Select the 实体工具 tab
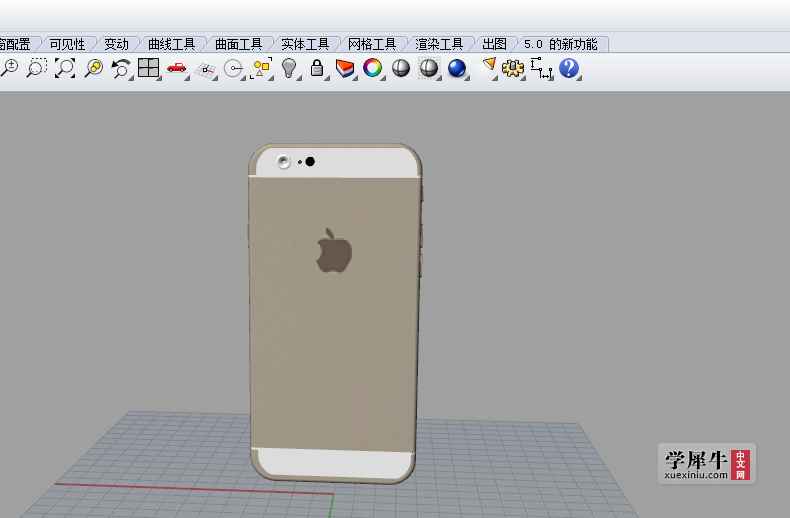The image size is (790, 518). (305, 44)
